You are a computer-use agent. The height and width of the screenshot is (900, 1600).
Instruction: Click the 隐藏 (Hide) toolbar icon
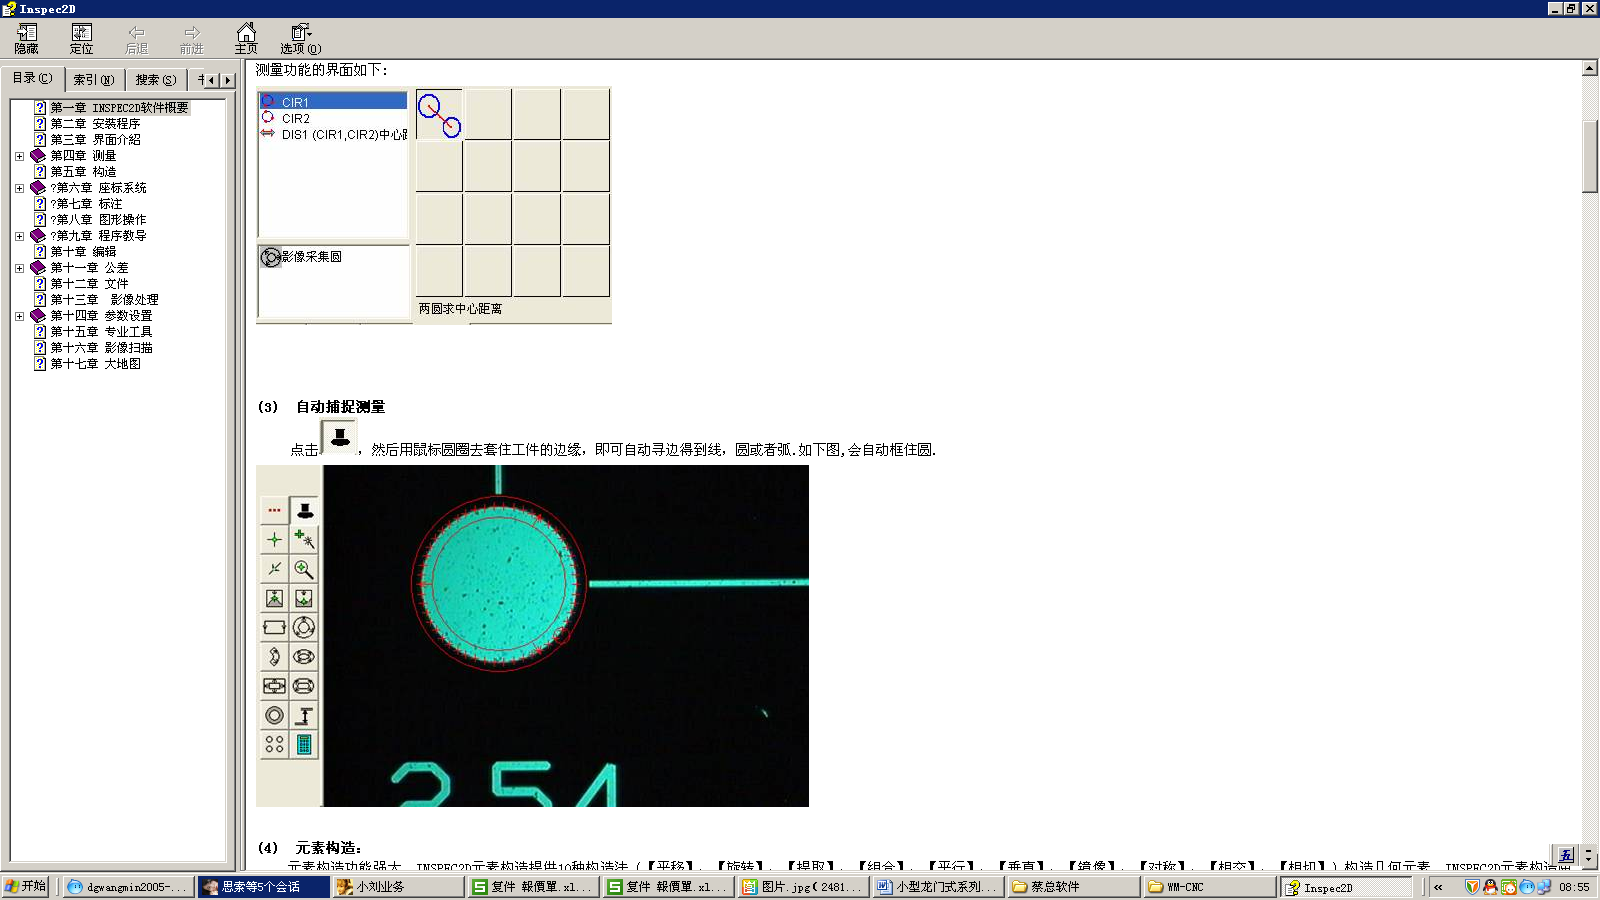click(27, 39)
